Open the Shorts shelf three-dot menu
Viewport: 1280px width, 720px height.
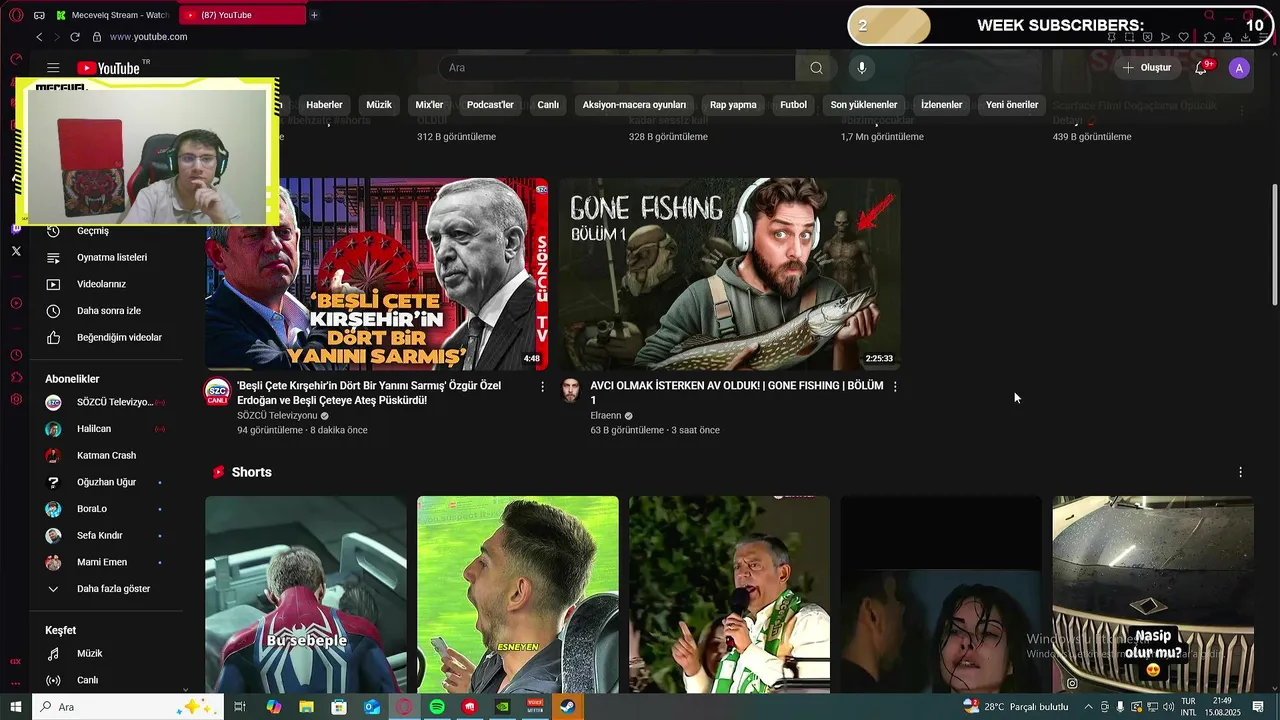tap(1240, 472)
